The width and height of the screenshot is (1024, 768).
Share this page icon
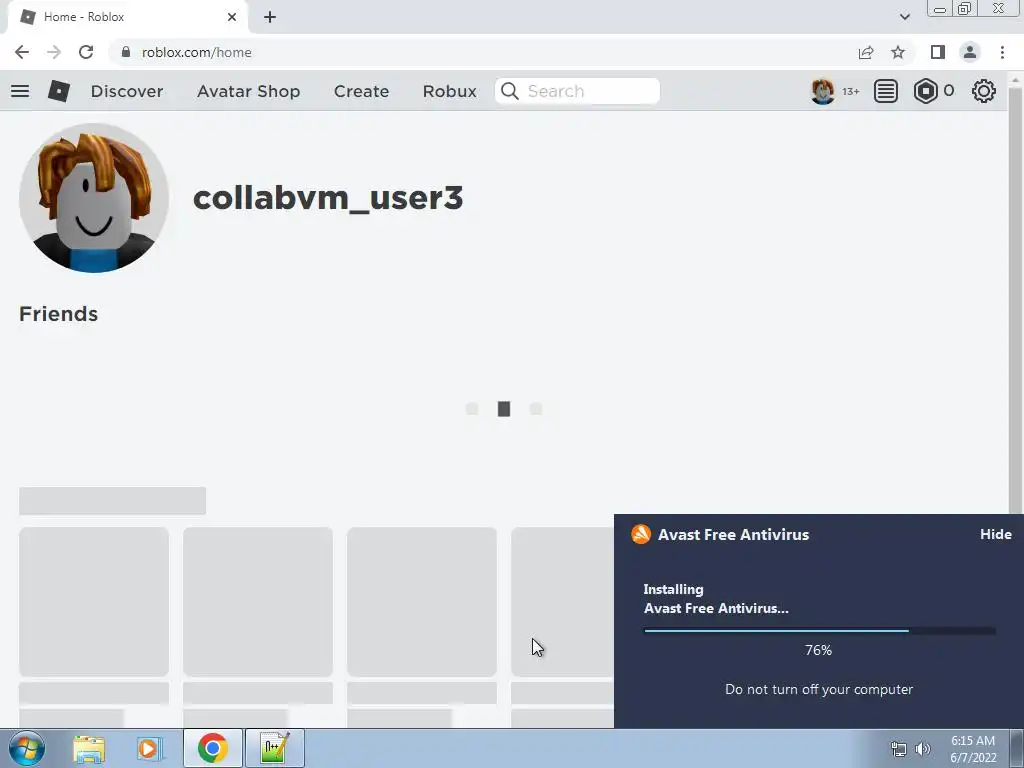866,52
